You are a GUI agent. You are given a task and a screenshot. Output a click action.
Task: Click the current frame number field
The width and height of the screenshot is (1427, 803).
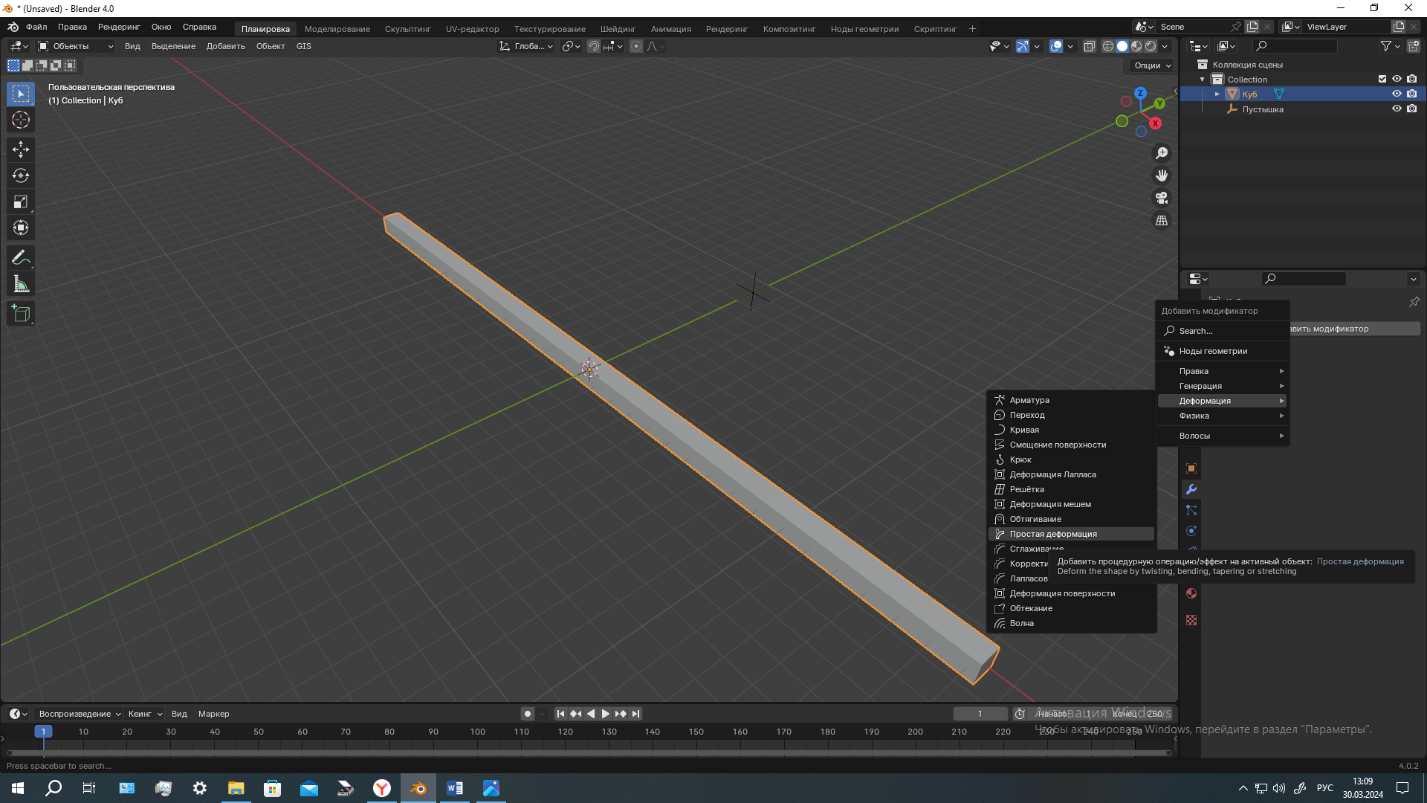point(979,713)
